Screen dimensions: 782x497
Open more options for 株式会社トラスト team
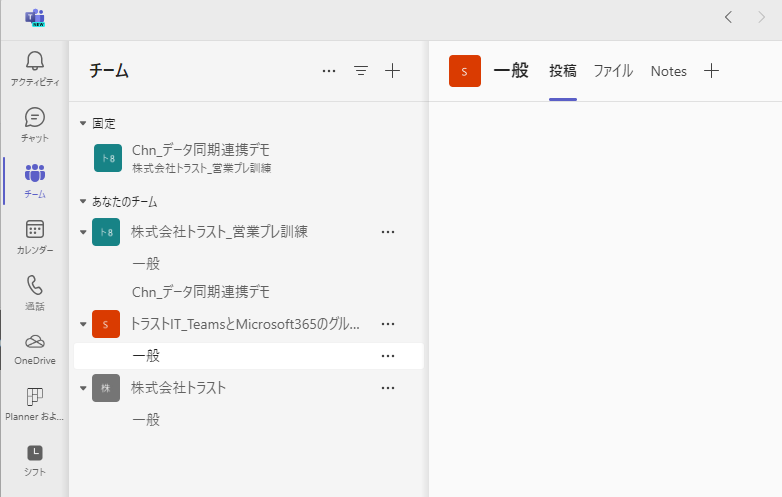point(388,388)
